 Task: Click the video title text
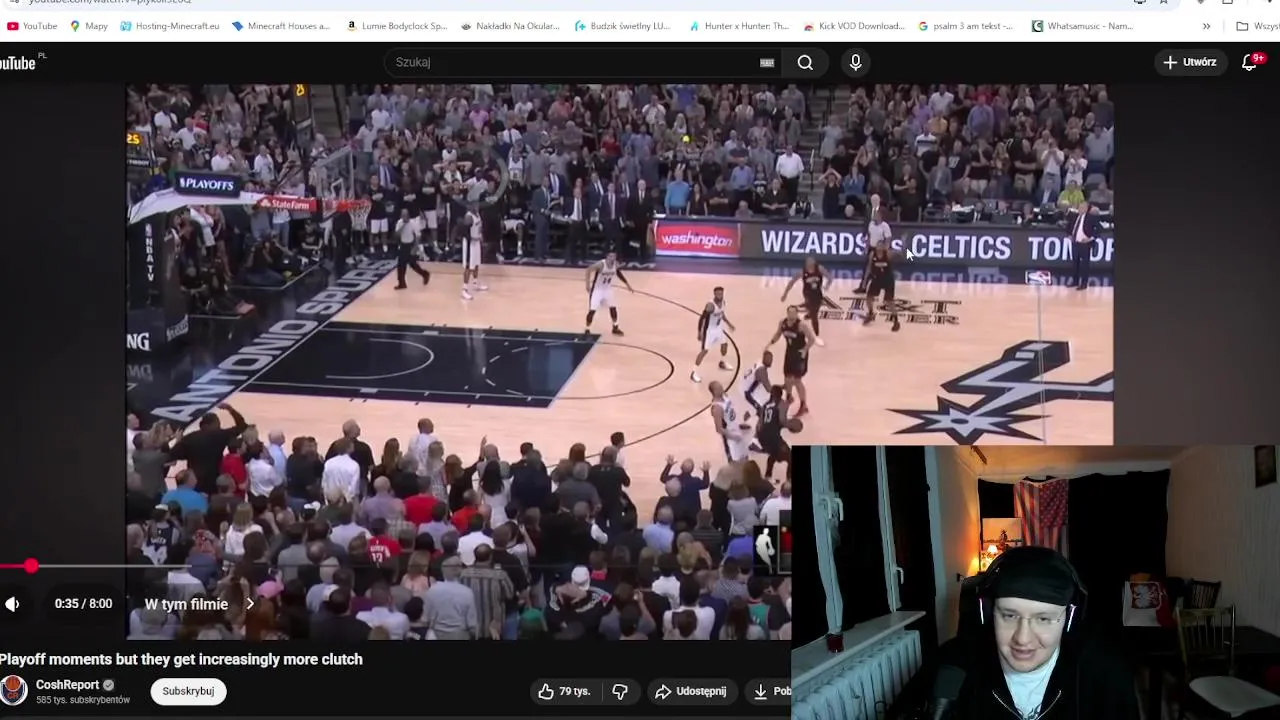click(181, 659)
